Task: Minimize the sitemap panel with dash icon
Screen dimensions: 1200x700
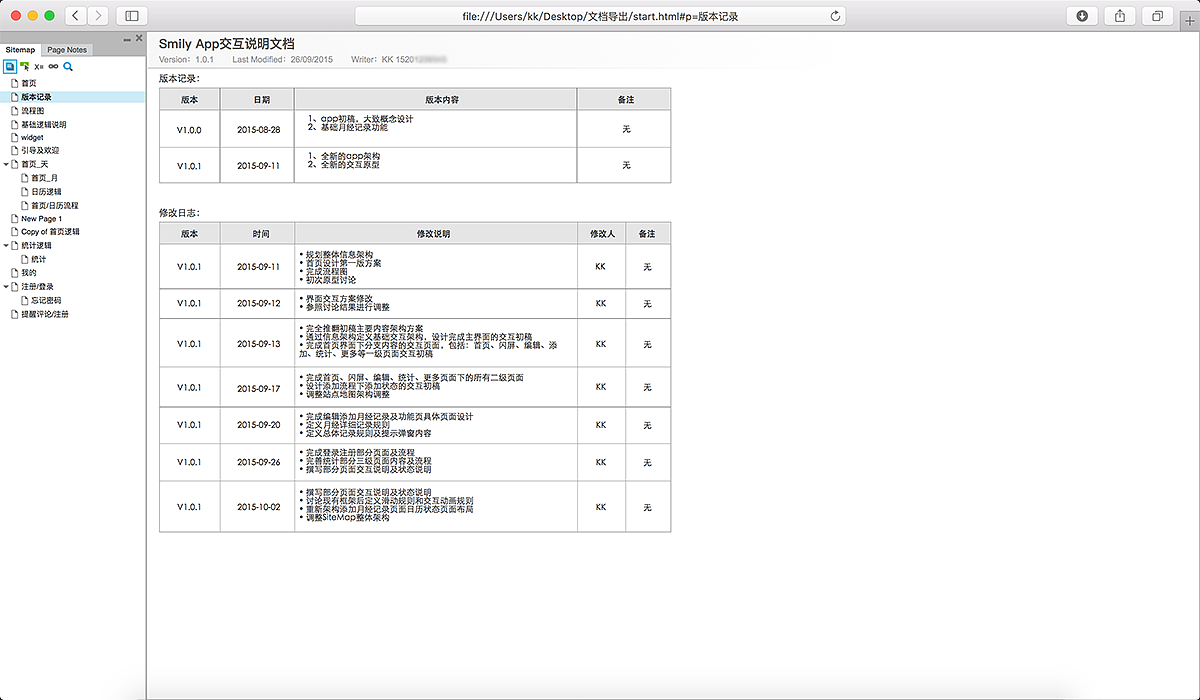Action: (x=127, y=39)
